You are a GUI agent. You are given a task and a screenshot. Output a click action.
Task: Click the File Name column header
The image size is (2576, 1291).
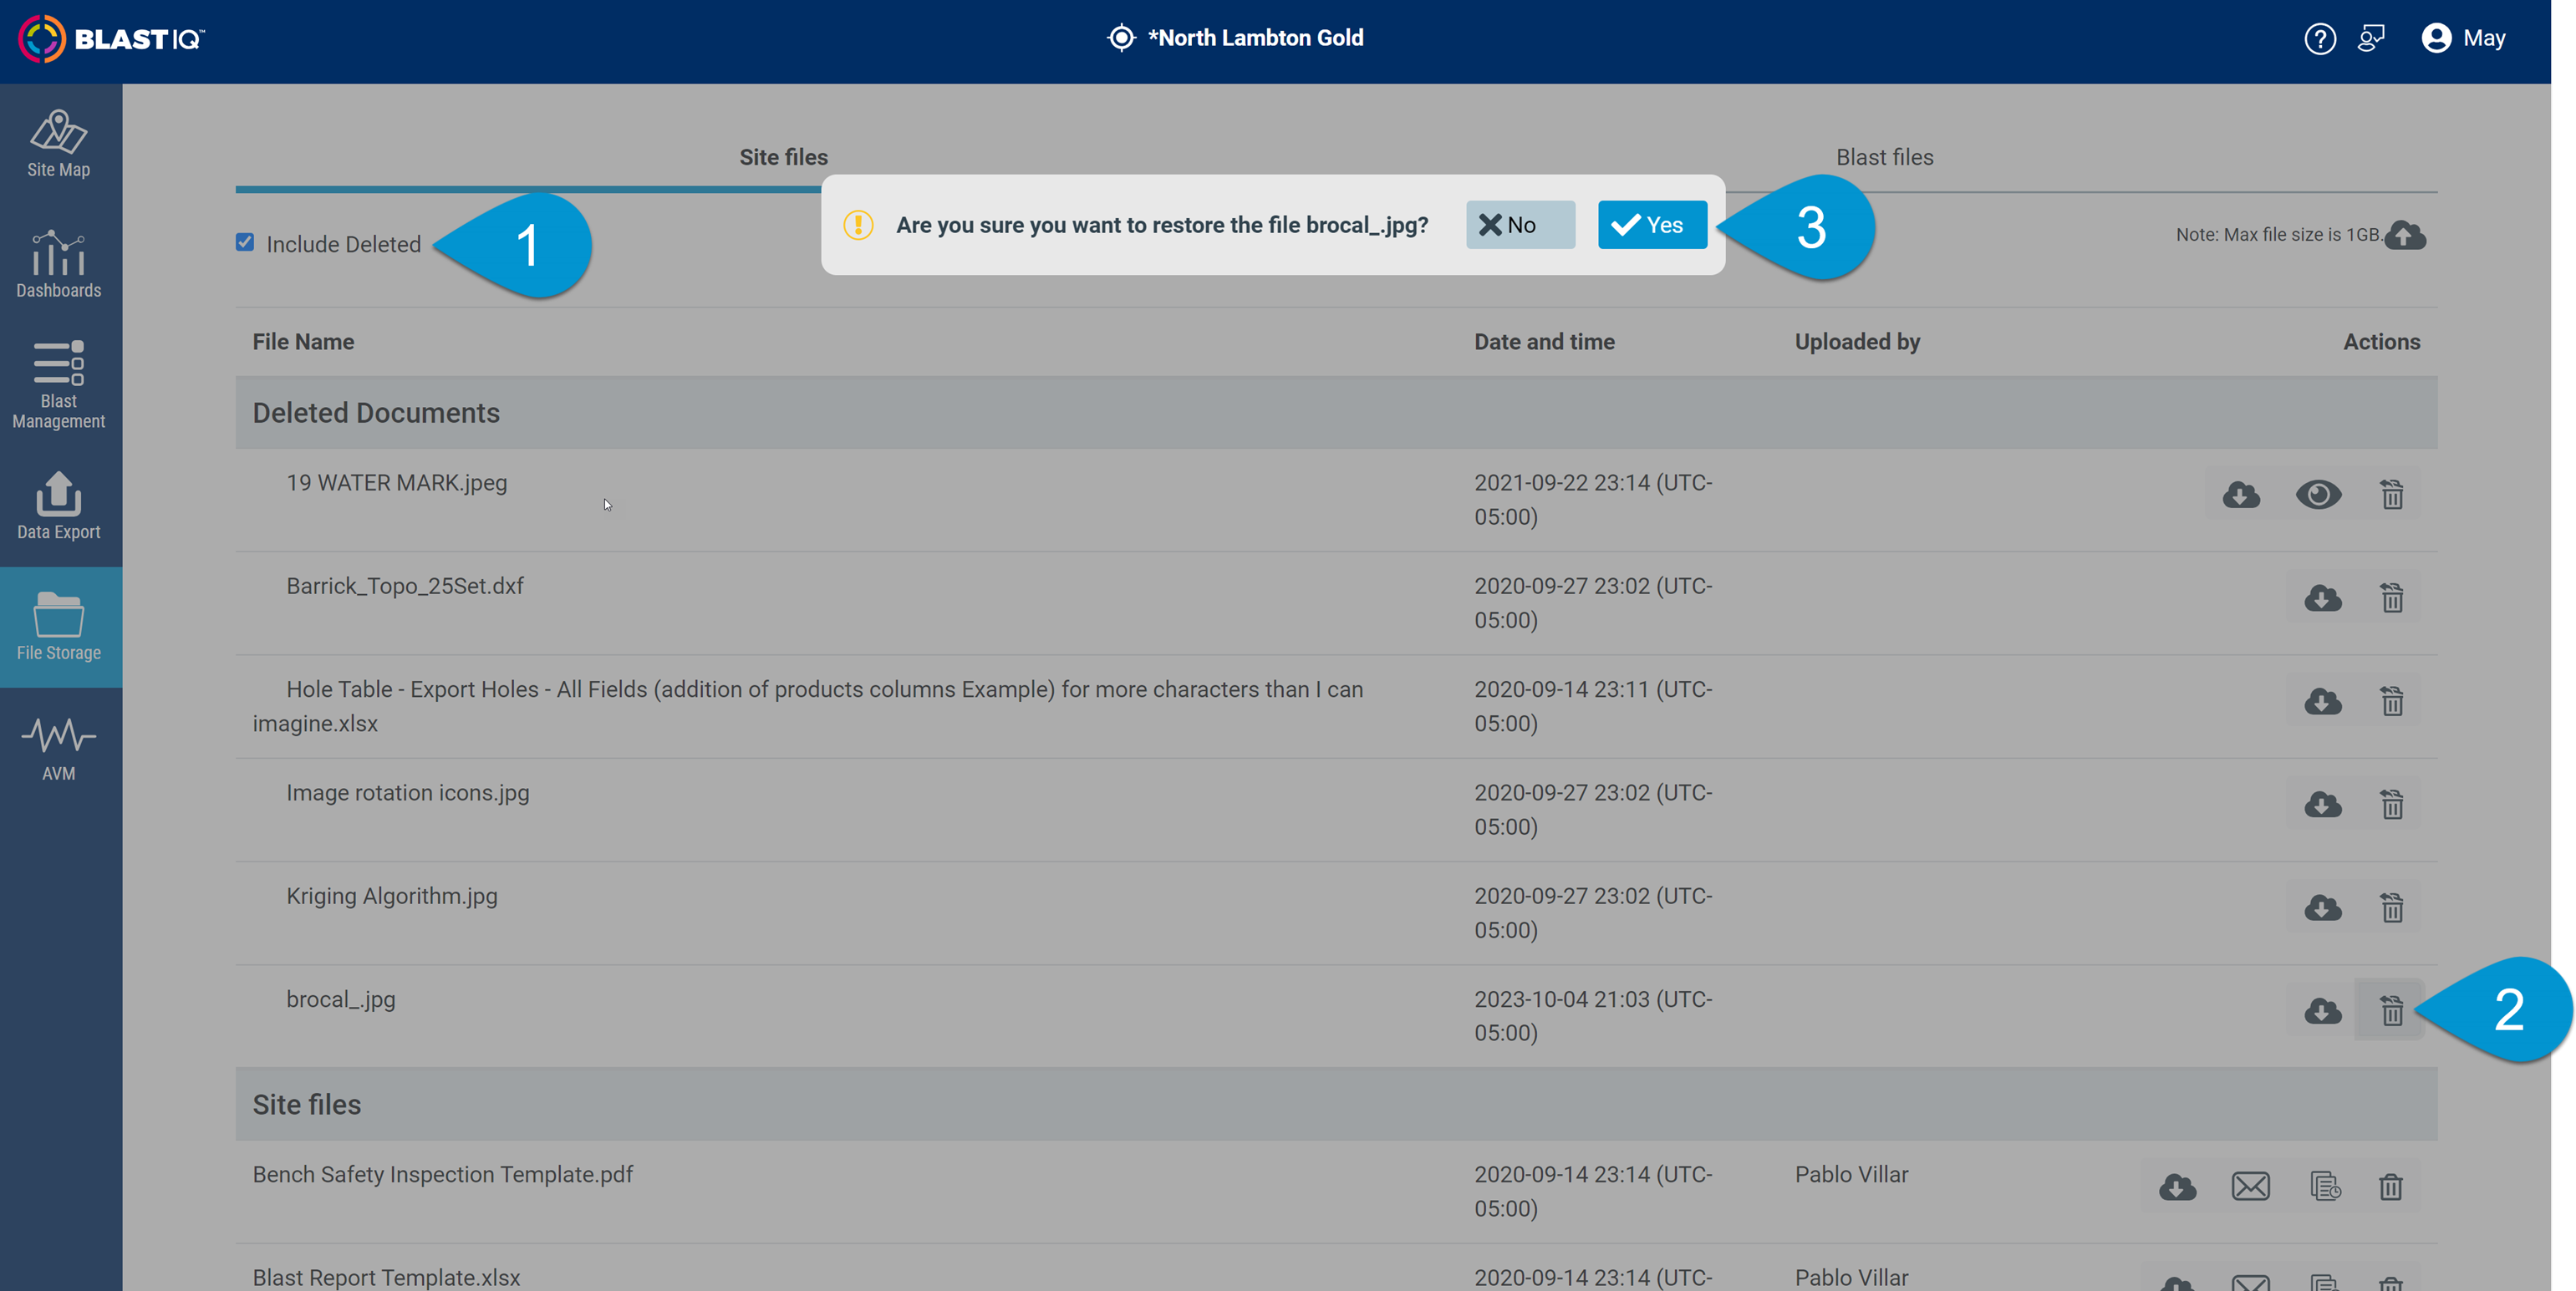point(303,342)
